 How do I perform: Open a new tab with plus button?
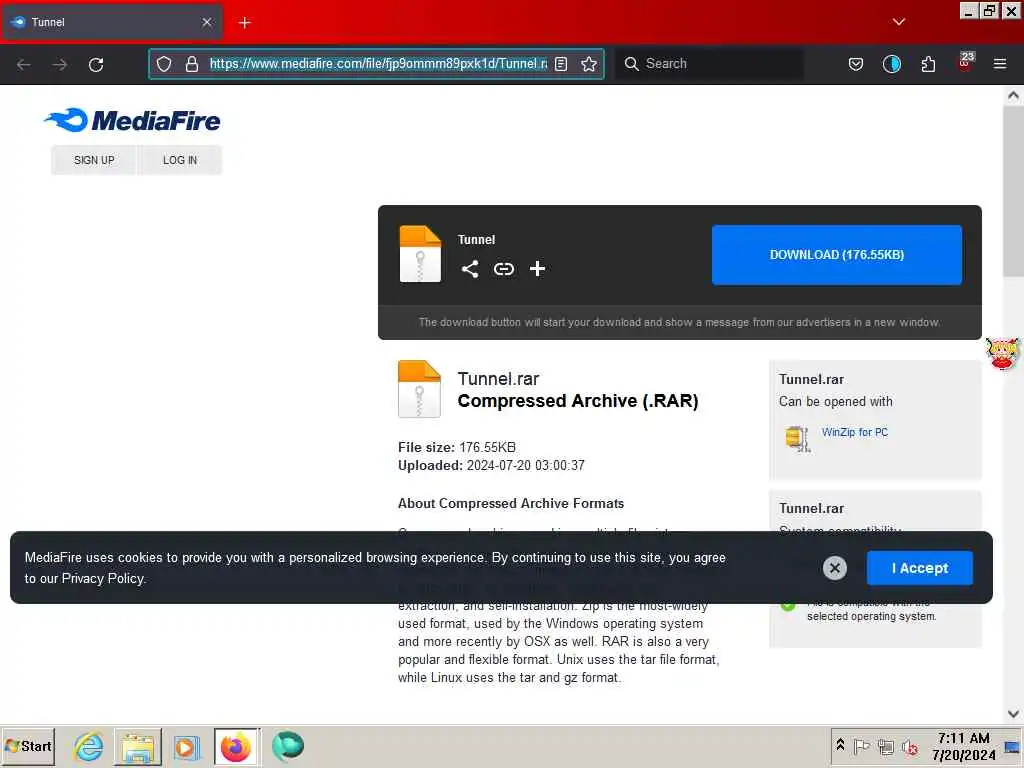(x=244, y=23)
